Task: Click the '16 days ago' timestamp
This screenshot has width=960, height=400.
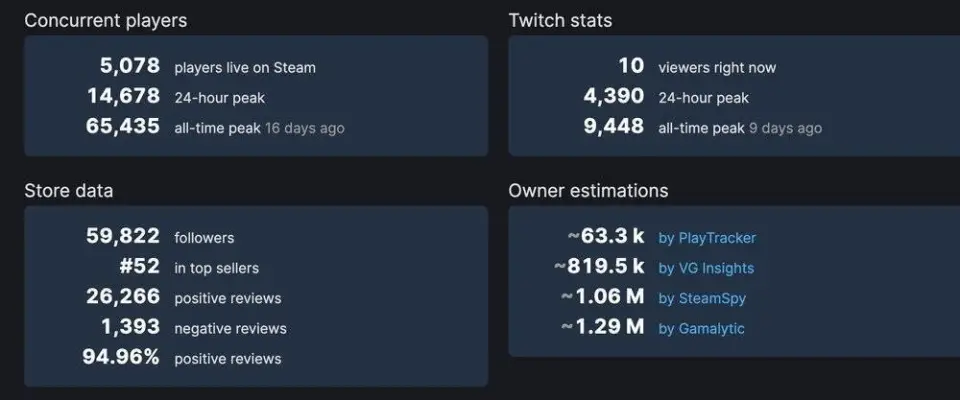Action: pos(305,128)
